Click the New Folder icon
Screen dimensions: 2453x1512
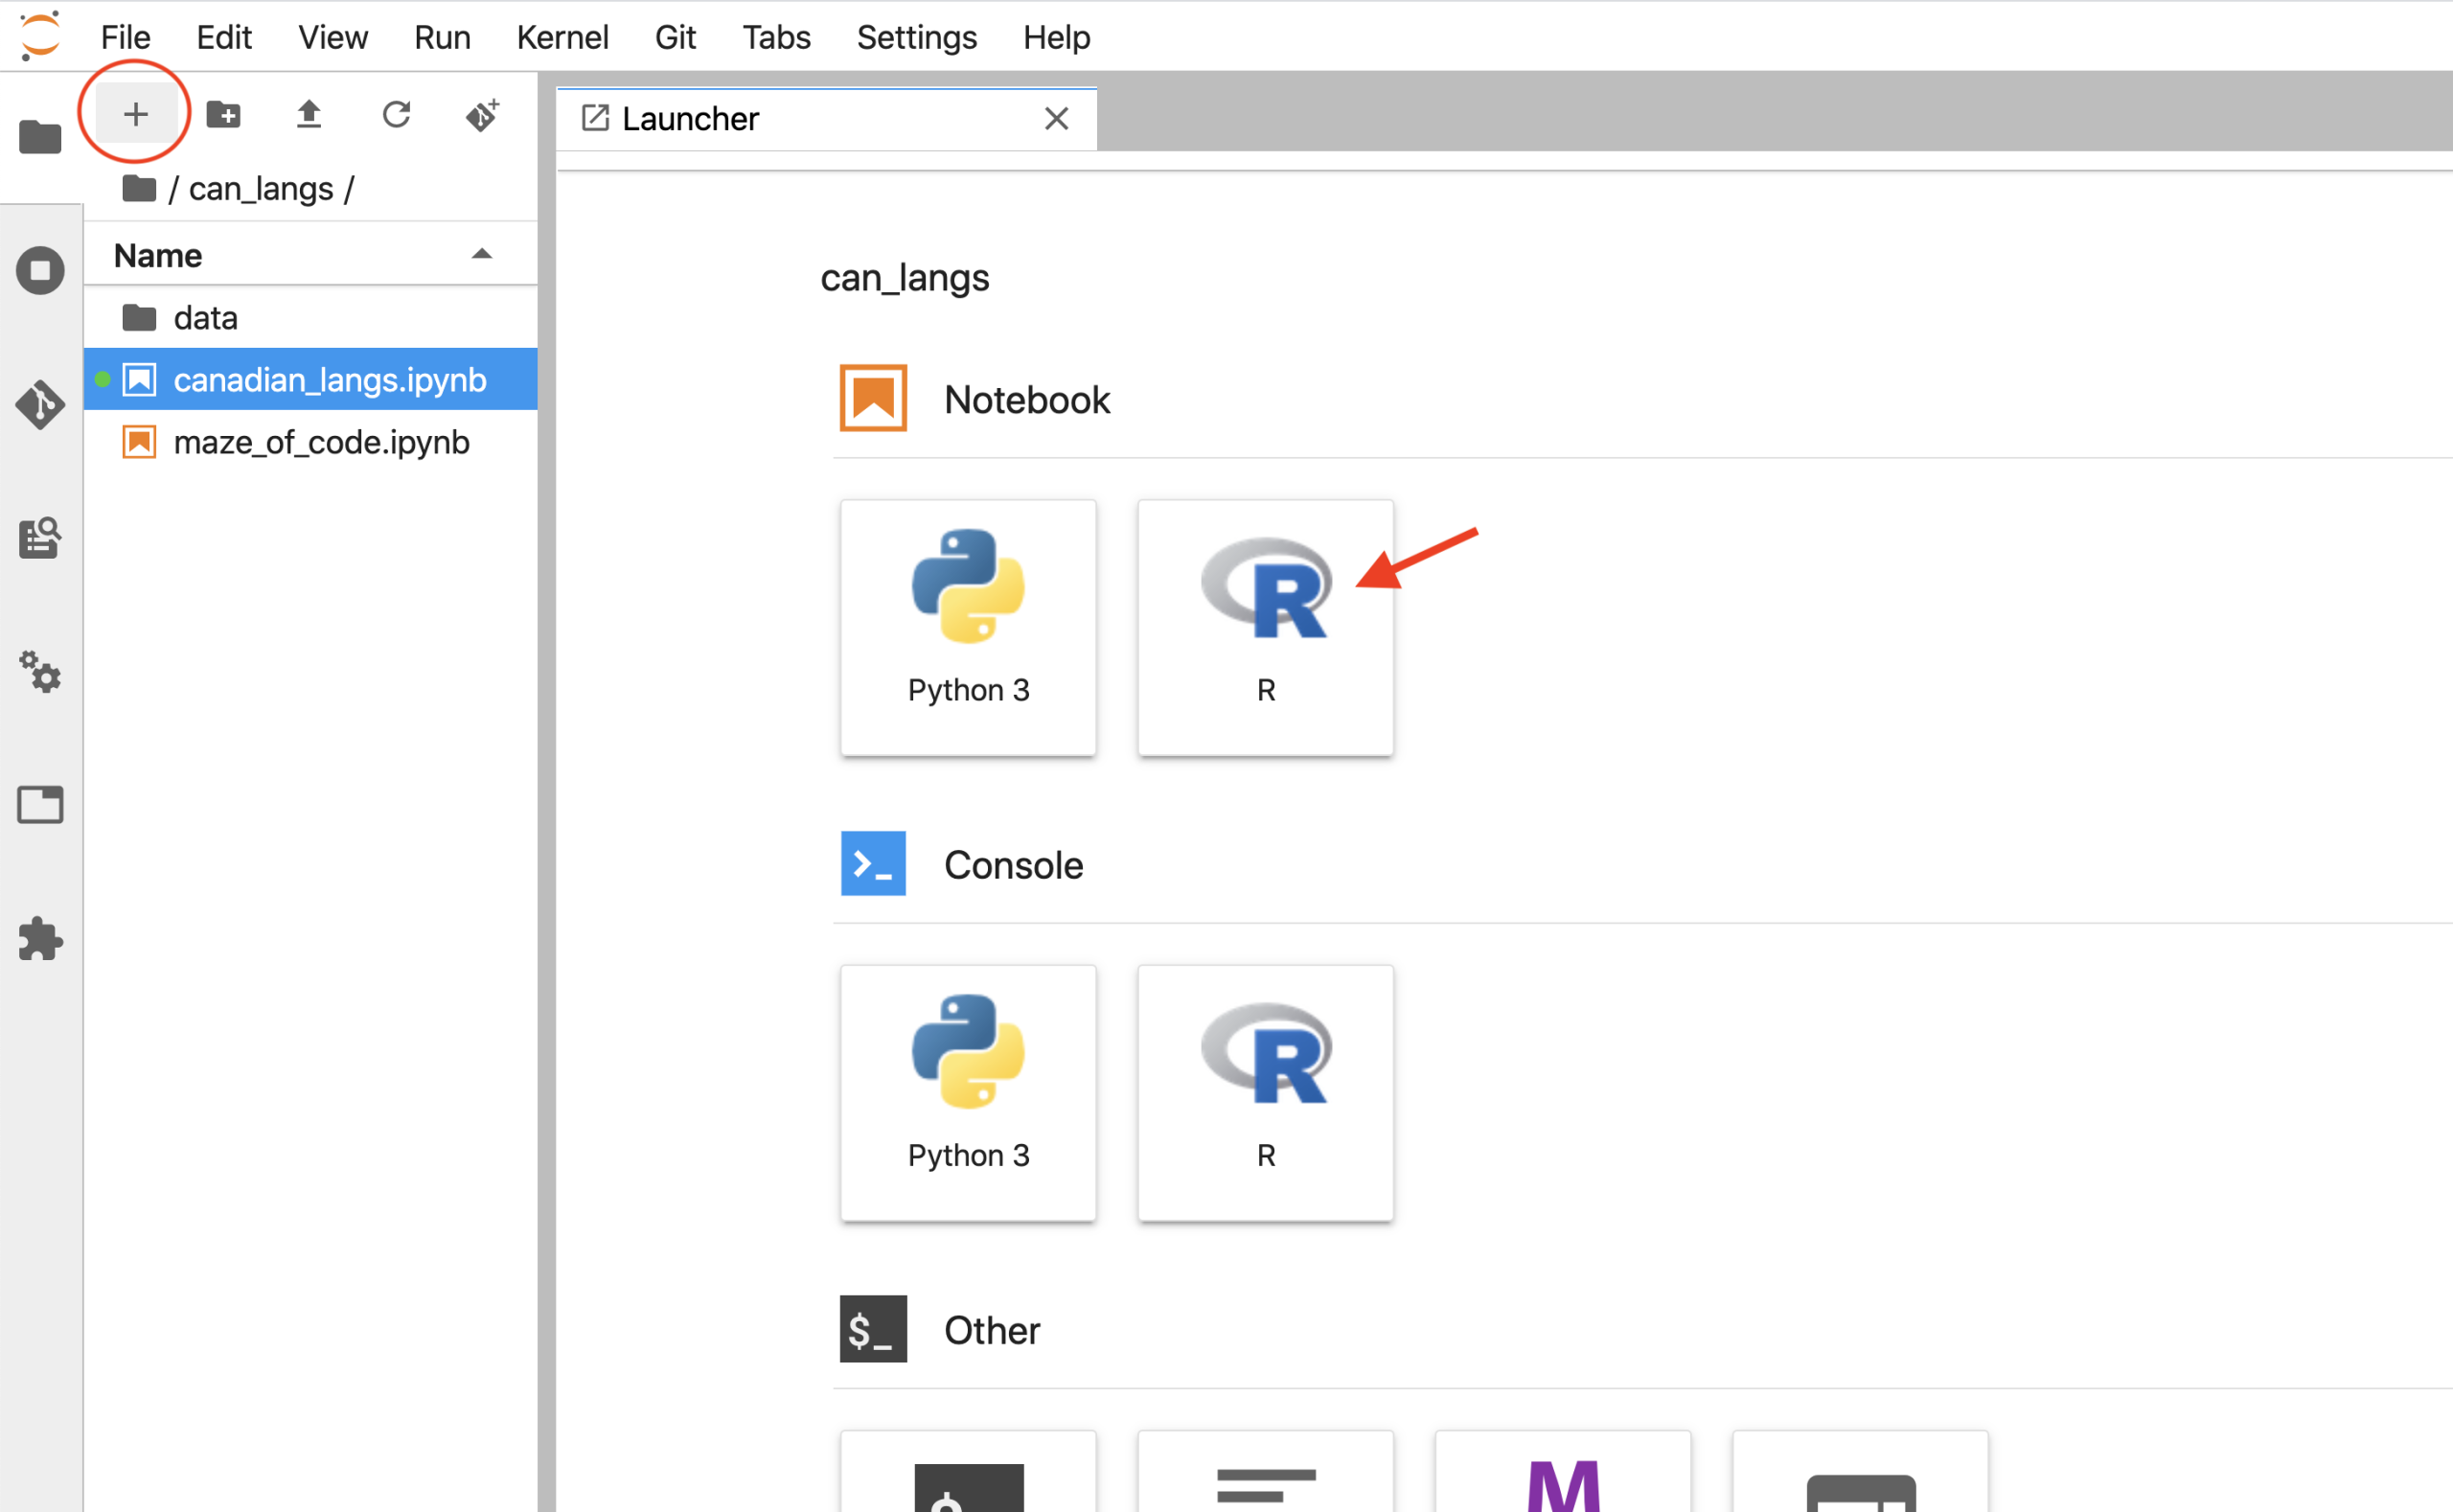(223, 115)
